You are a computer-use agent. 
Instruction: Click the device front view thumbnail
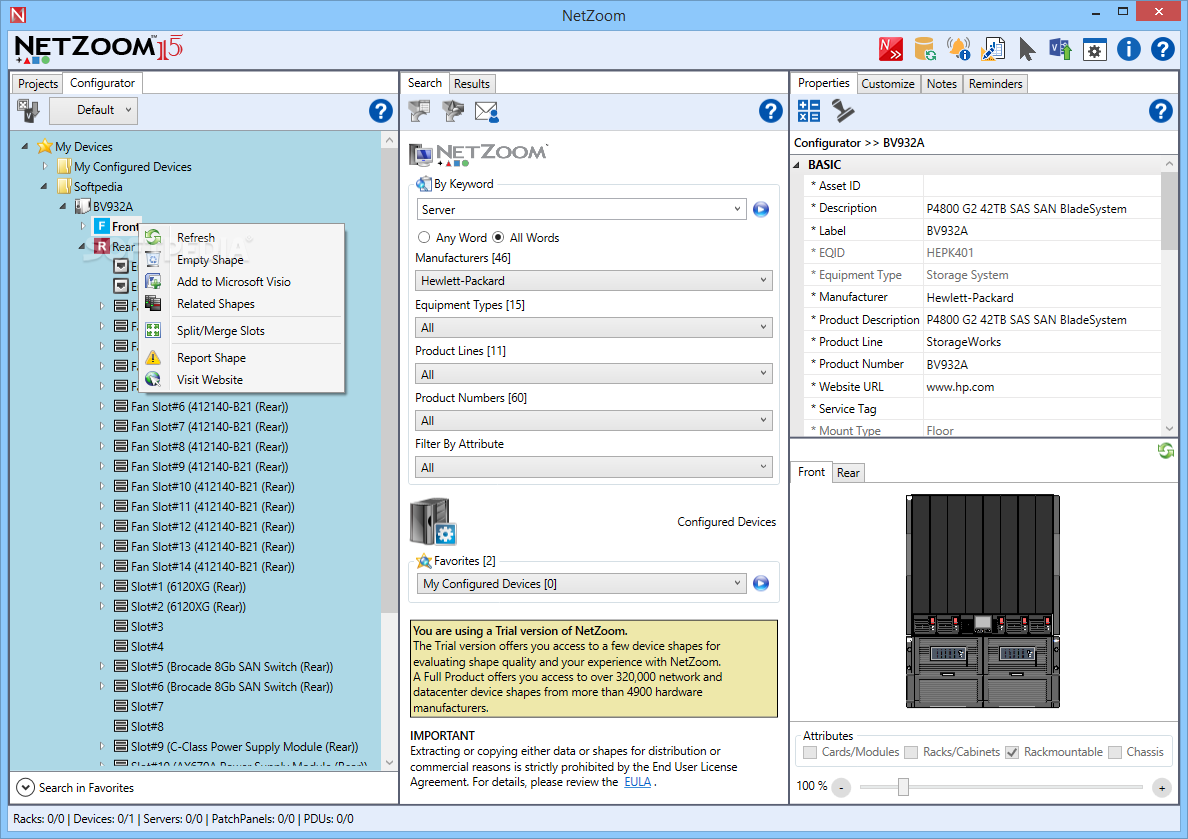pos(983,601)
